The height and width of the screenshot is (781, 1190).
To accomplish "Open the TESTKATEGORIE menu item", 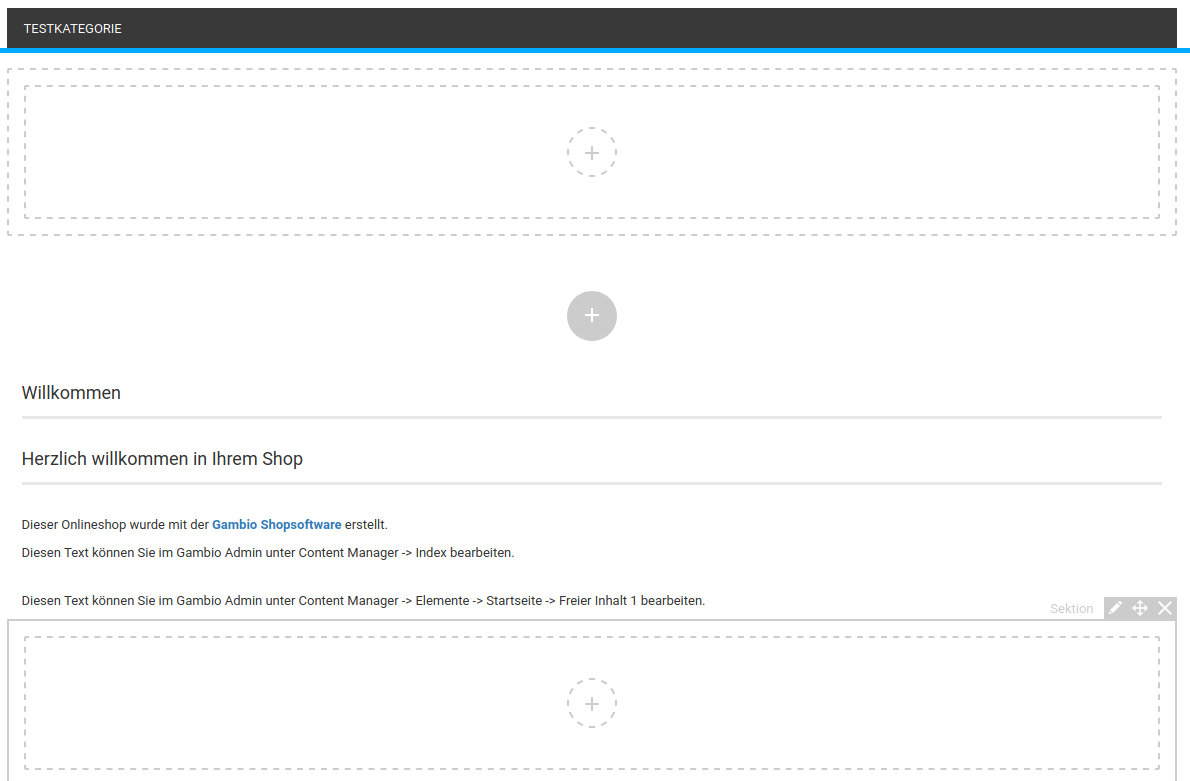I will point(73,29).
